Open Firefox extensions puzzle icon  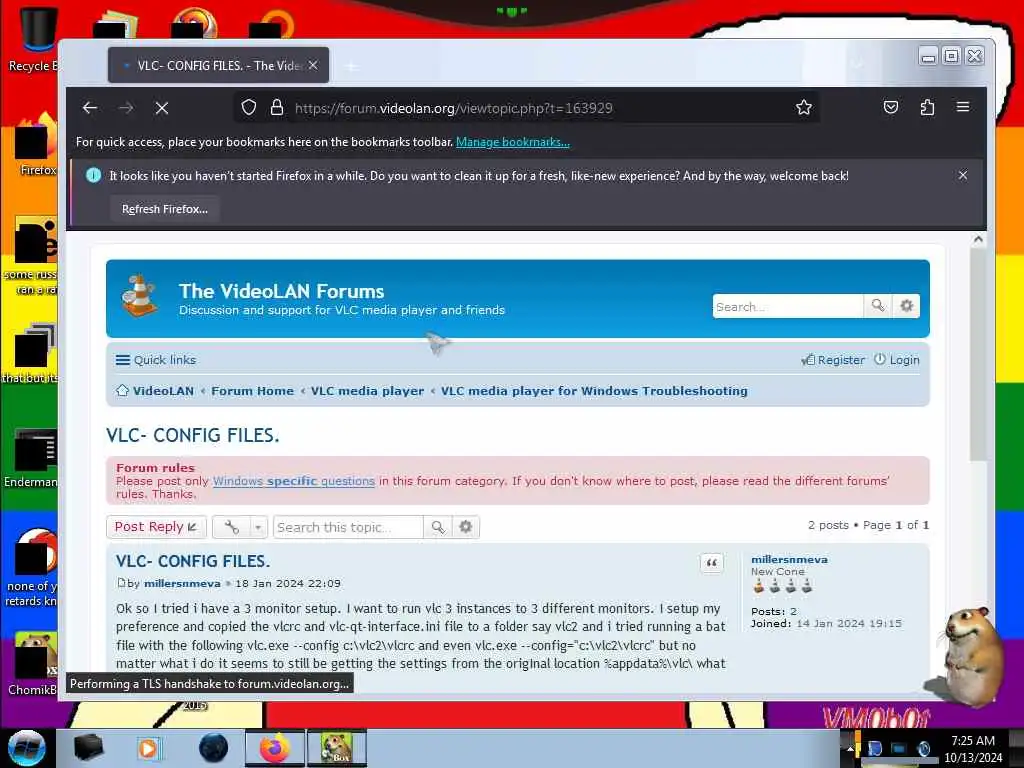tap(927, 107)
